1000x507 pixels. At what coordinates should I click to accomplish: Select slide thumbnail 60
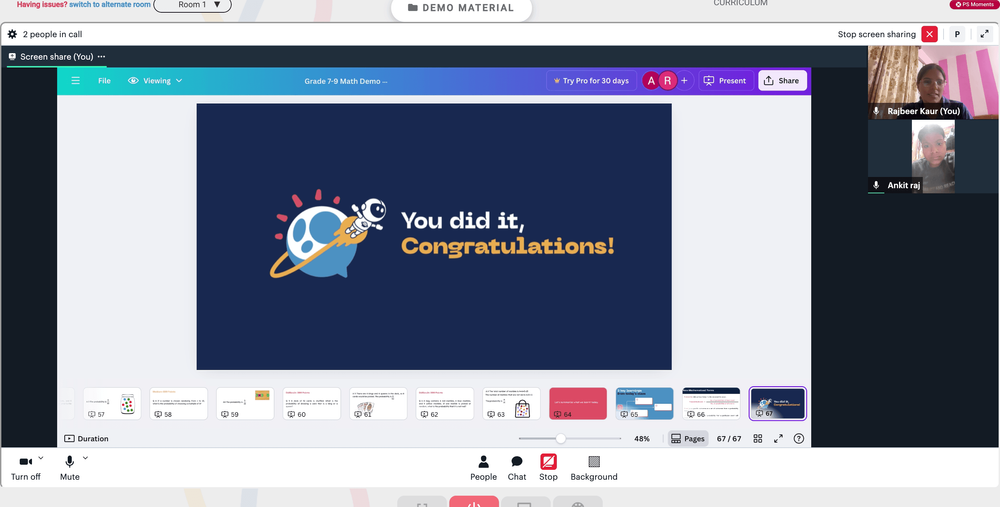(312, 404)
